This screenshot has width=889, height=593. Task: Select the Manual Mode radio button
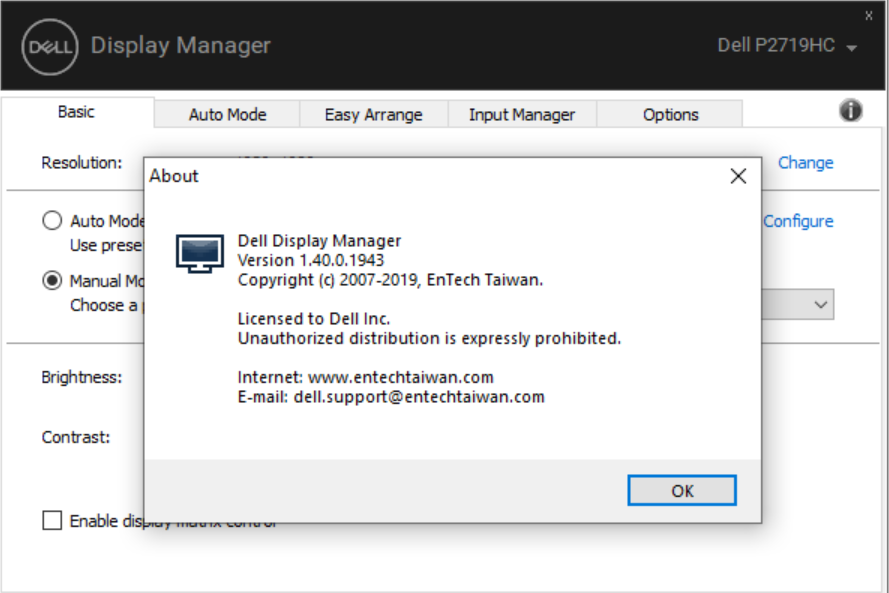(52, 281)
